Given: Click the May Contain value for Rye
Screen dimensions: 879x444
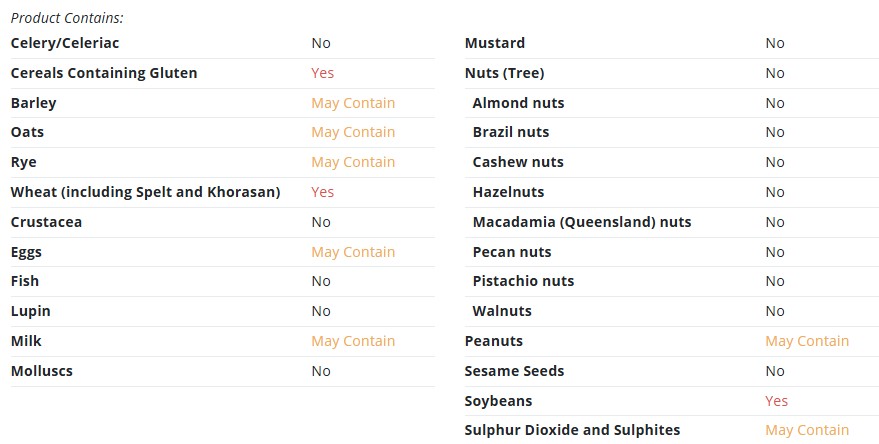Looking at the screenshot, I should coord(353,162).
